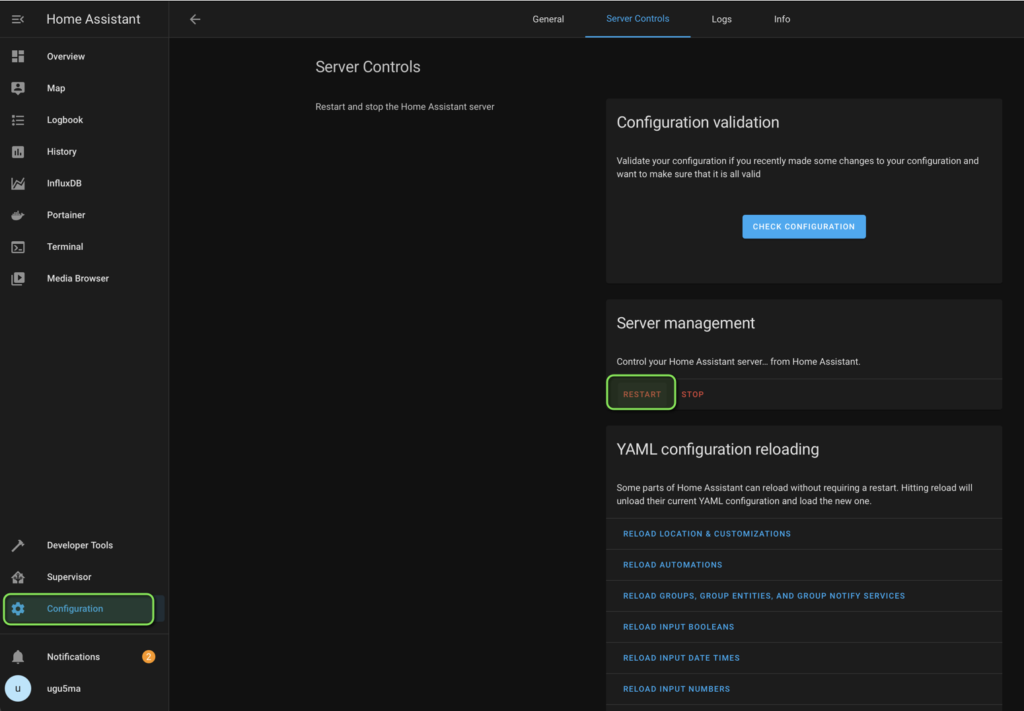Screen dimensions: 1024x711
Task: Click the Server management heading
Action: [x=685, y=323]
